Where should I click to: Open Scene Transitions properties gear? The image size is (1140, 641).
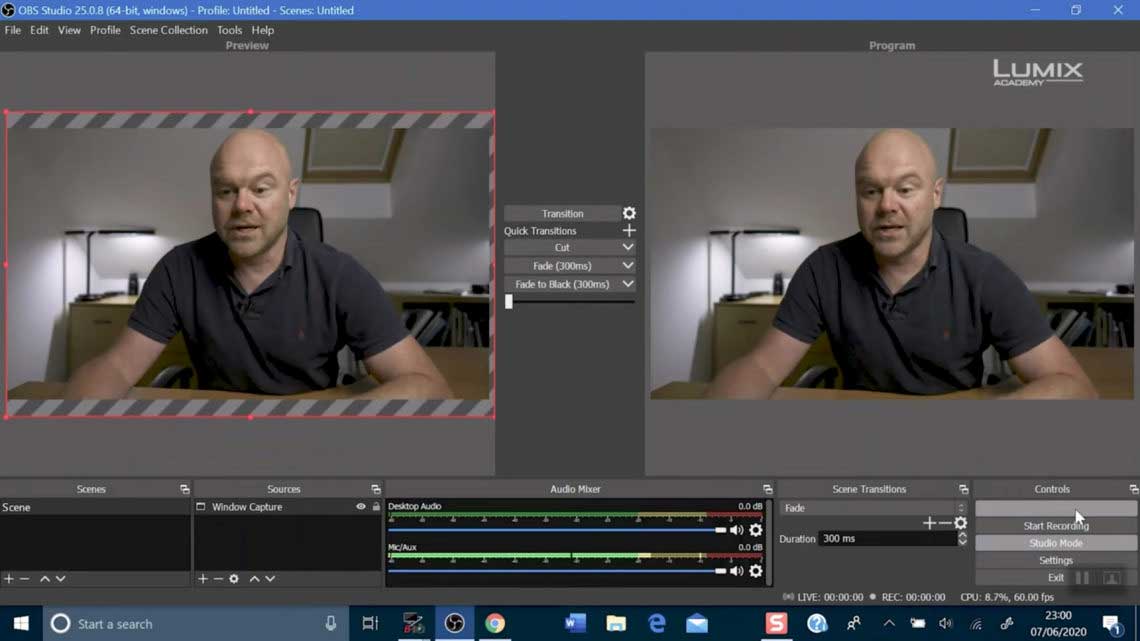pyautogui.click(x=961, y=523)
